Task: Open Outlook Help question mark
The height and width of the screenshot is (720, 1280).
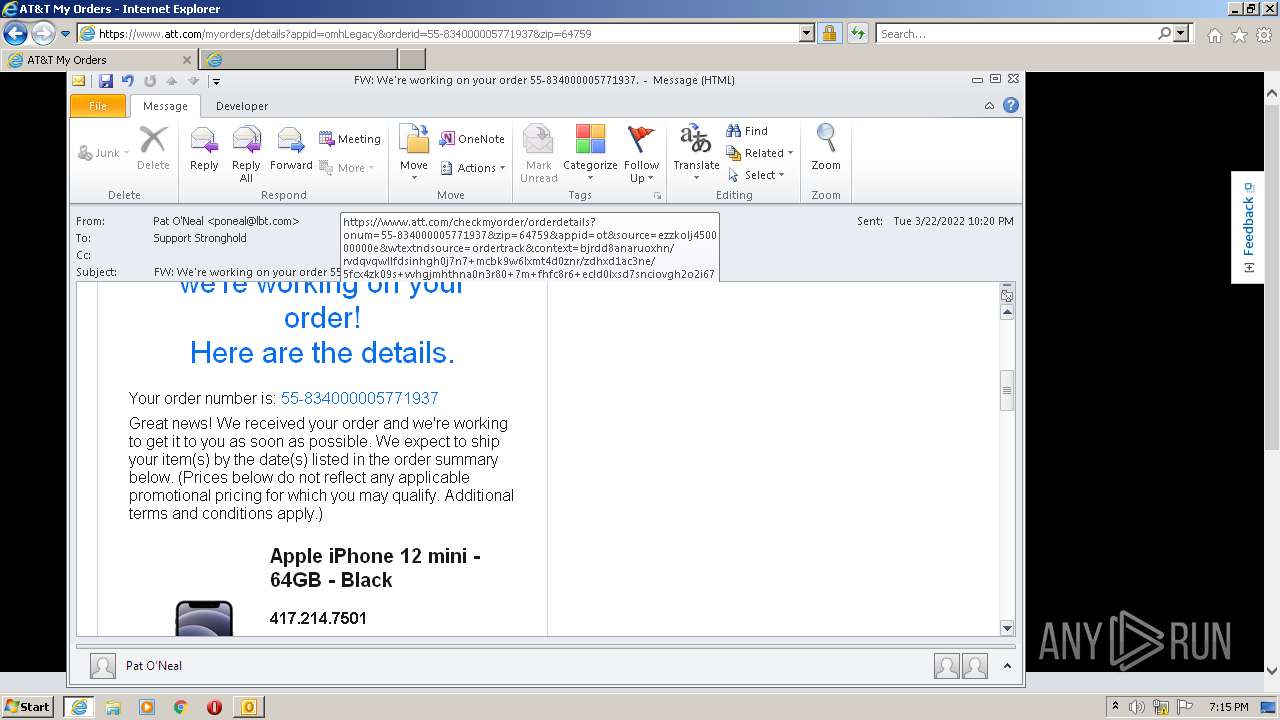Action: [x=1011, y=105]
